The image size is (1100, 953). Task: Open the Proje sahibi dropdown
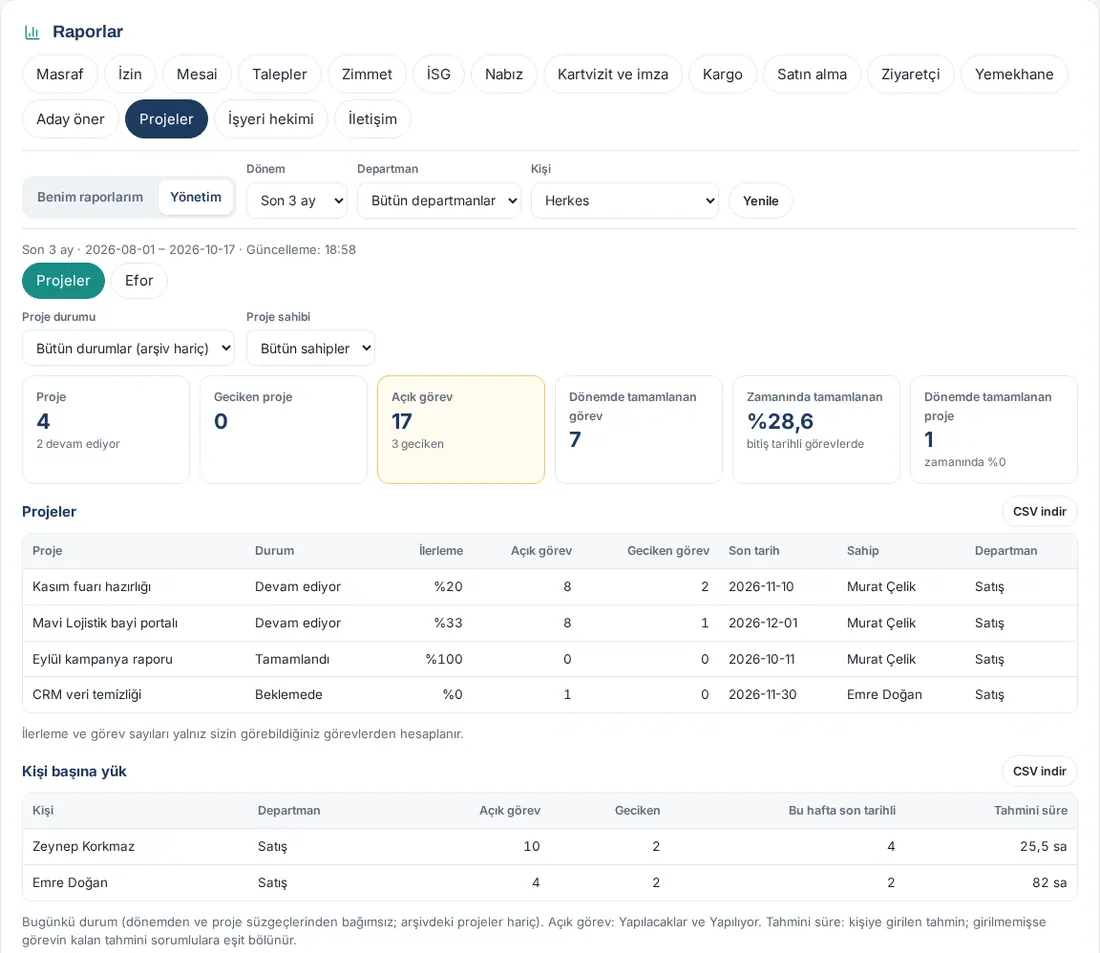[310, 348]
